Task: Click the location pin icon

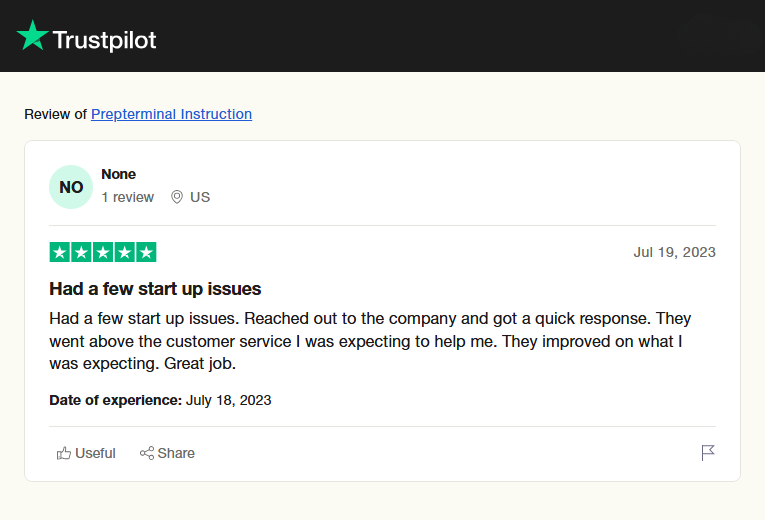Action: 177,197
